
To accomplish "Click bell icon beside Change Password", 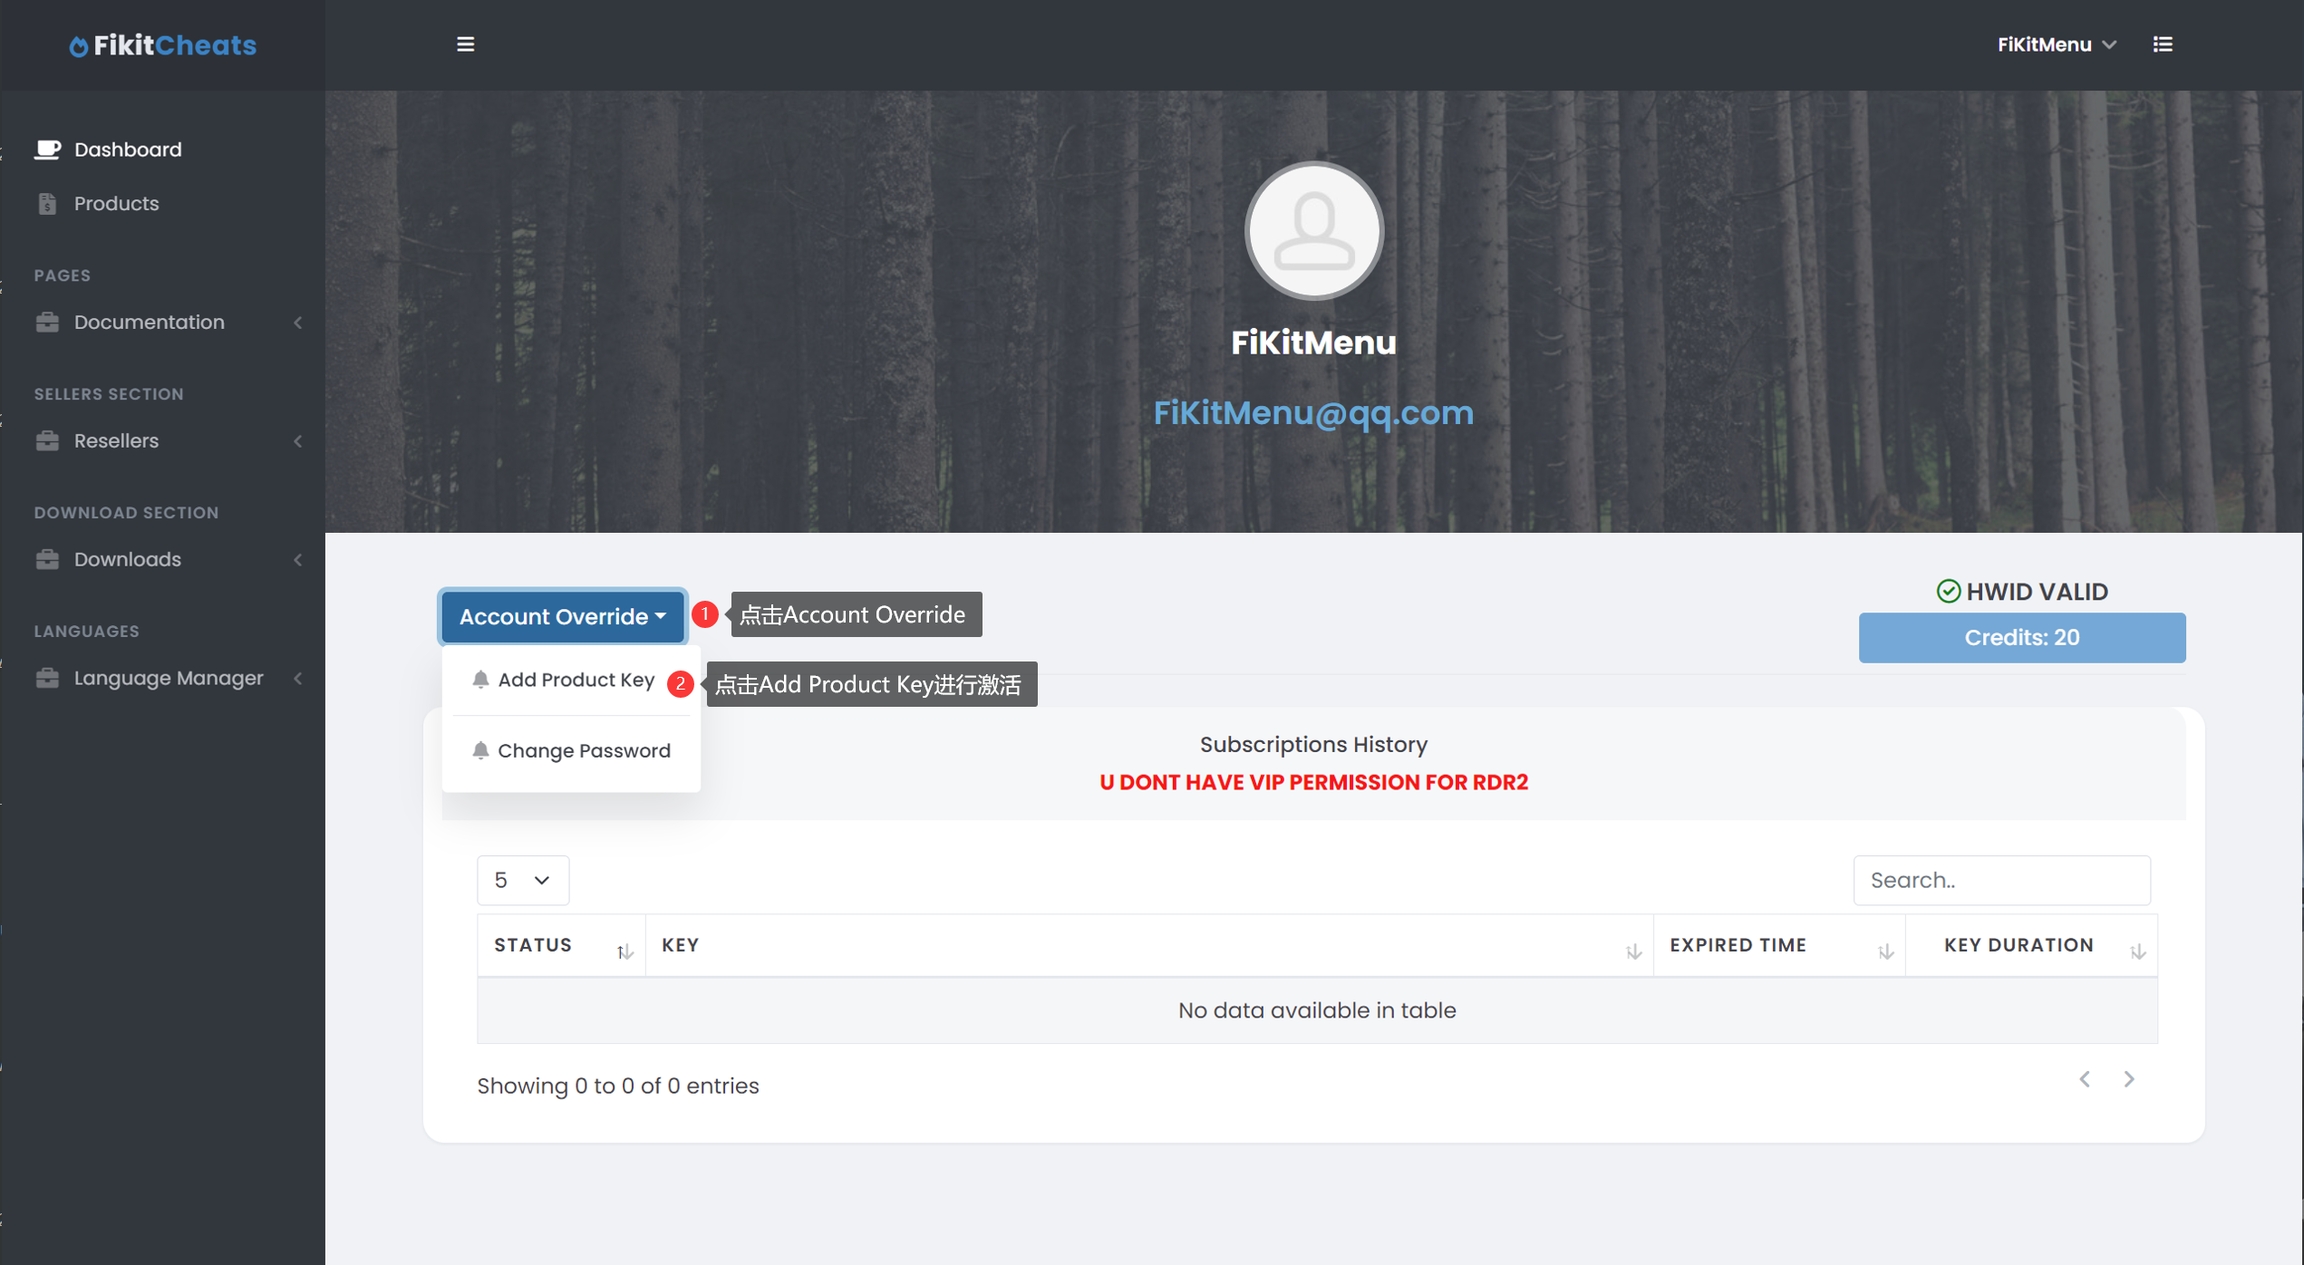I will (x=480, y=751).
